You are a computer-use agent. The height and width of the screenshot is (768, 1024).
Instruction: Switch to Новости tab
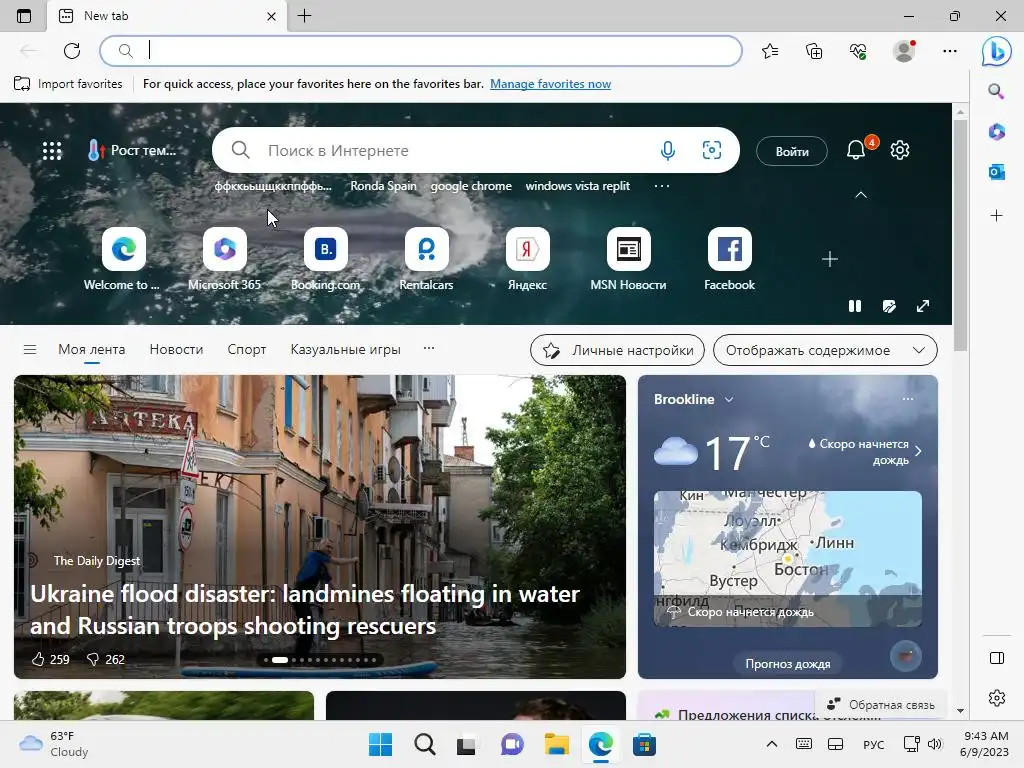176,349
